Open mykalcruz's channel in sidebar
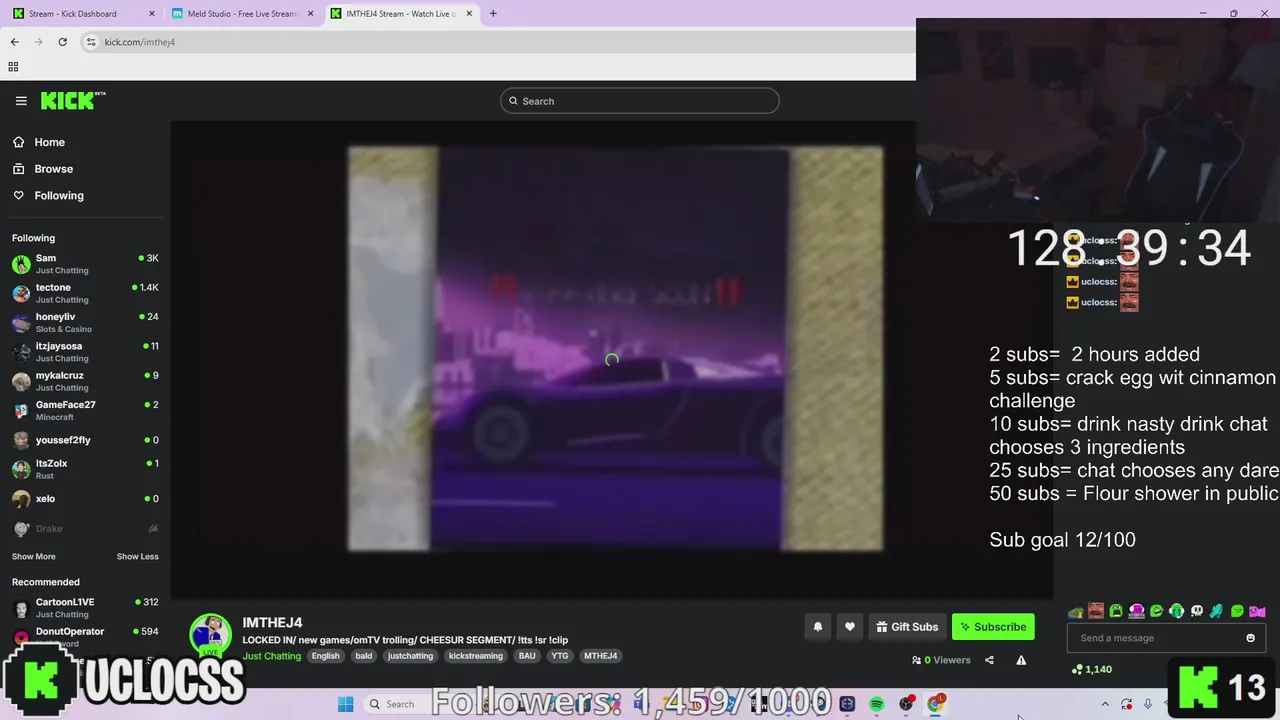This screenshot has height=720, width=1280. click(x=85, y=381)
